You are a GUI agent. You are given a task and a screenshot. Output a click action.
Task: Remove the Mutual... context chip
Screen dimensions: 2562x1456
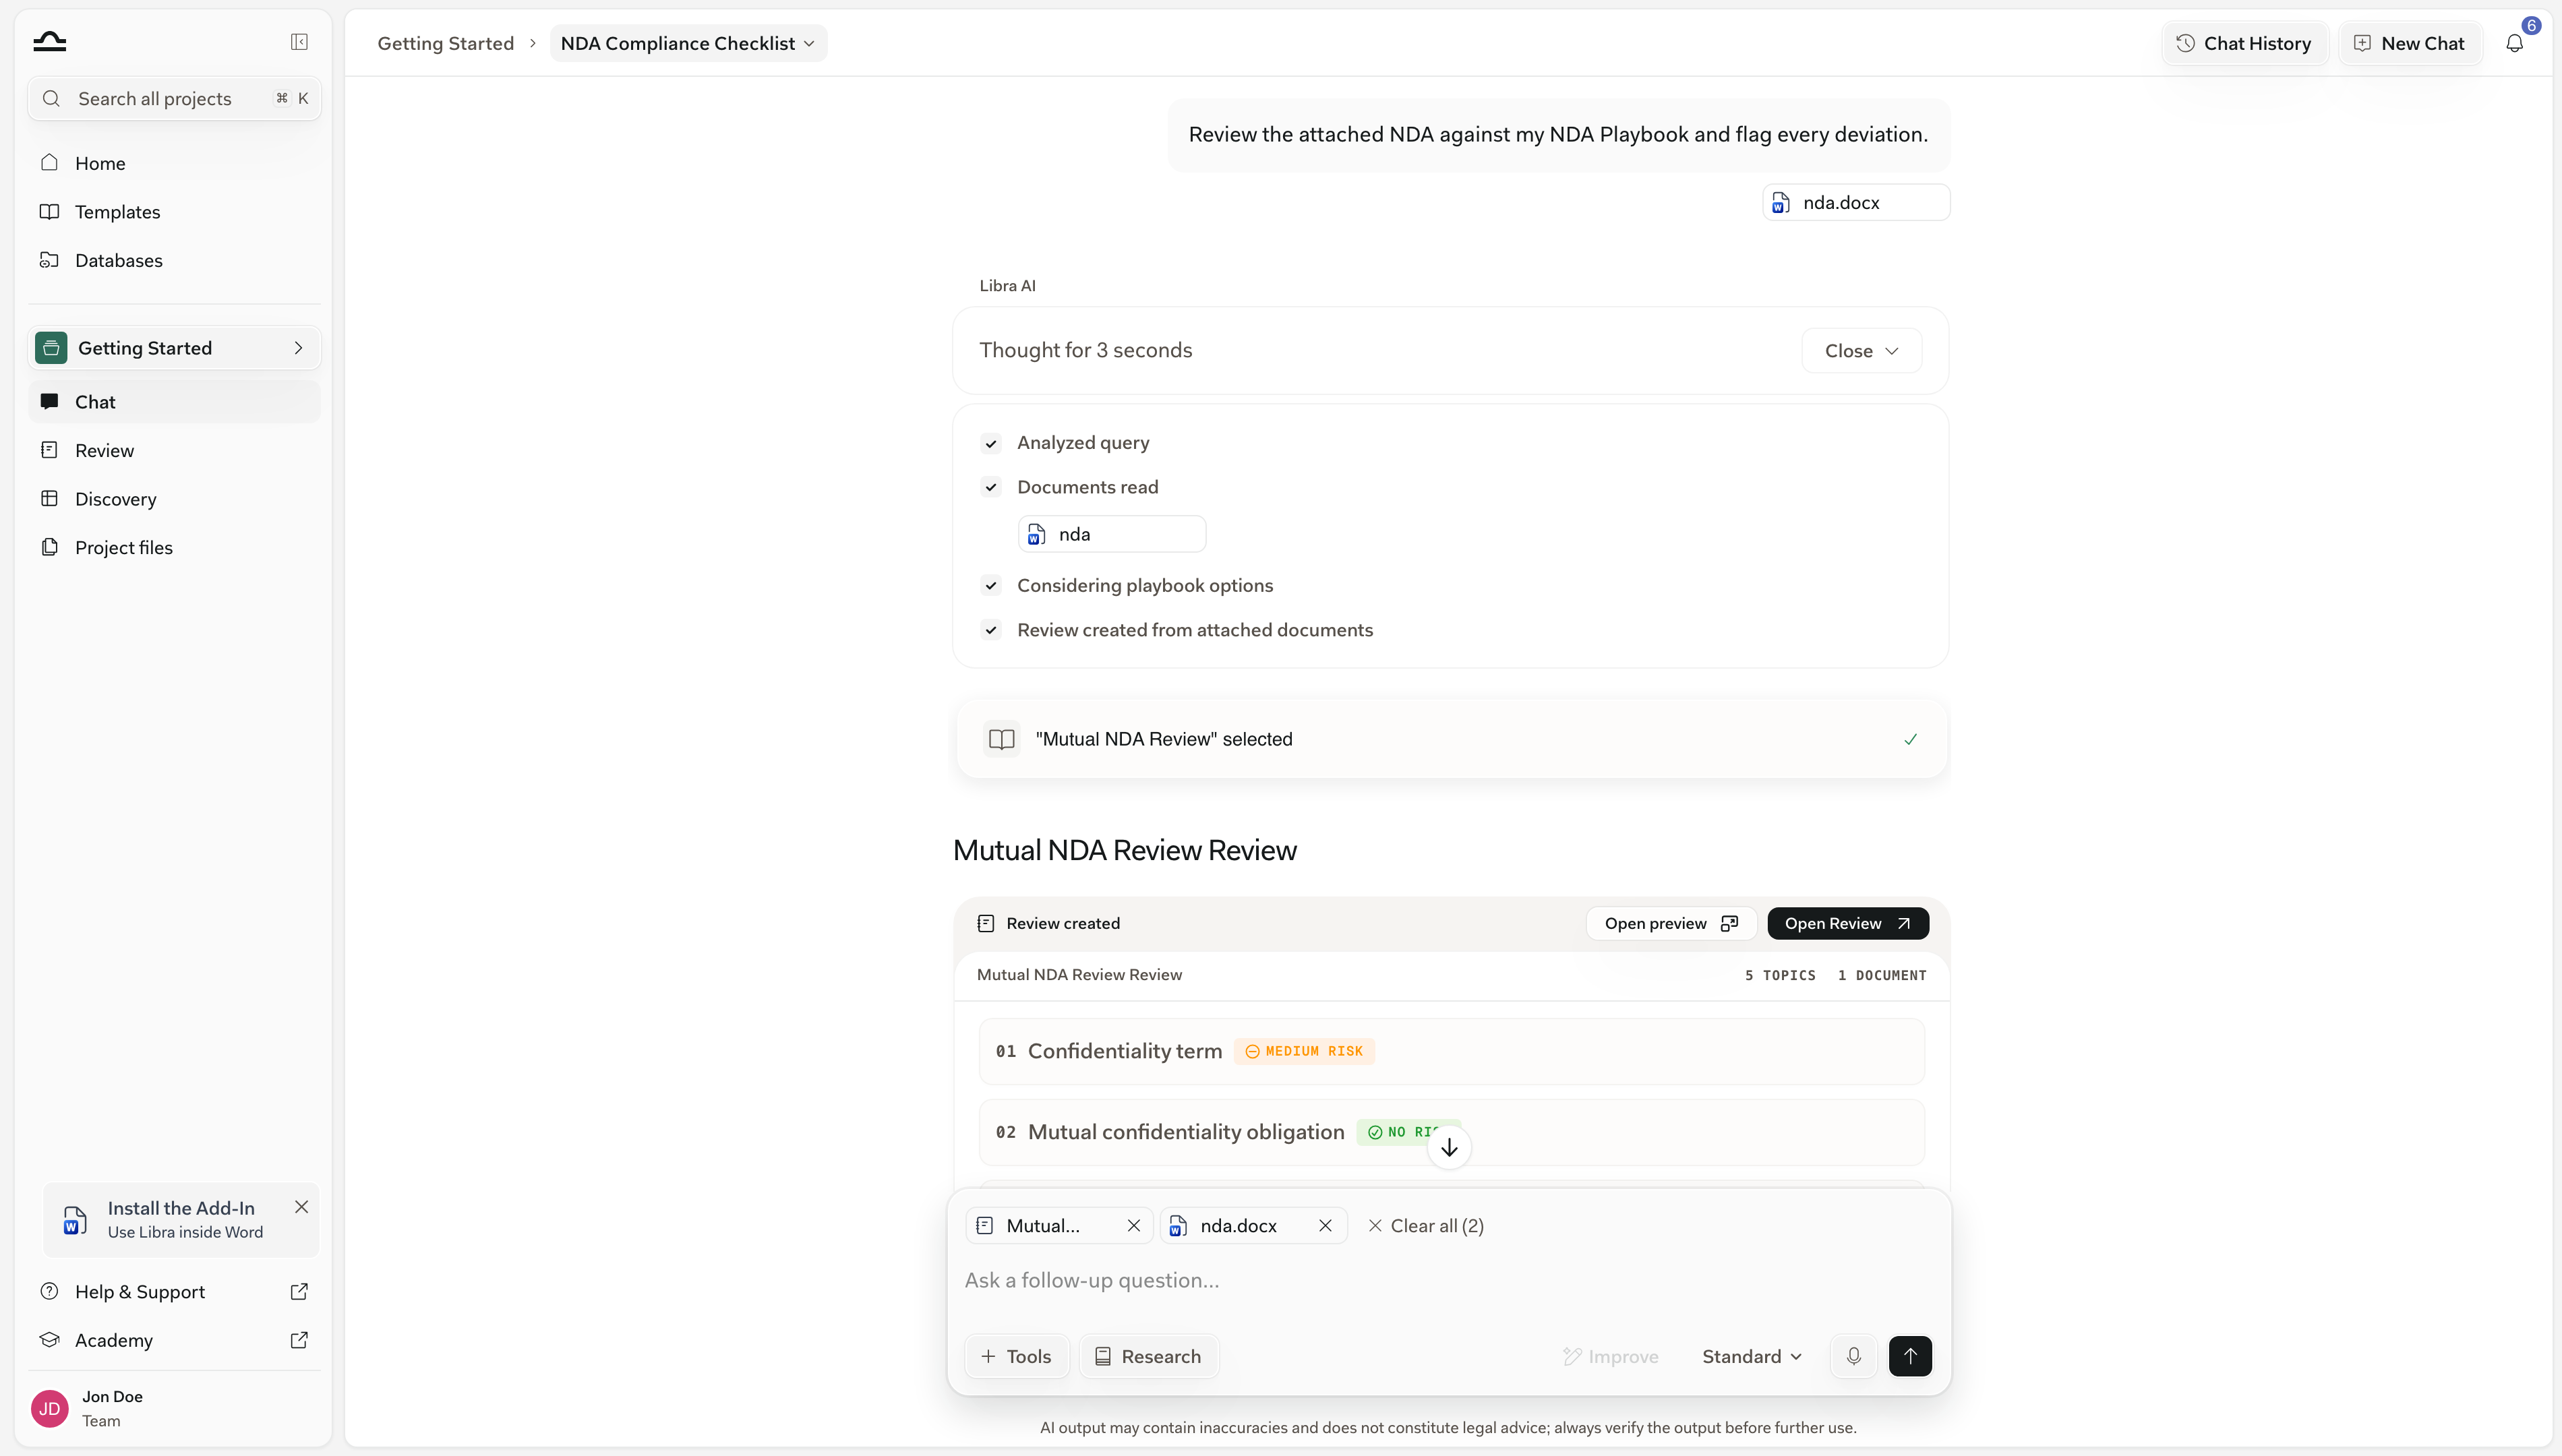[x=1134, y=1226]
